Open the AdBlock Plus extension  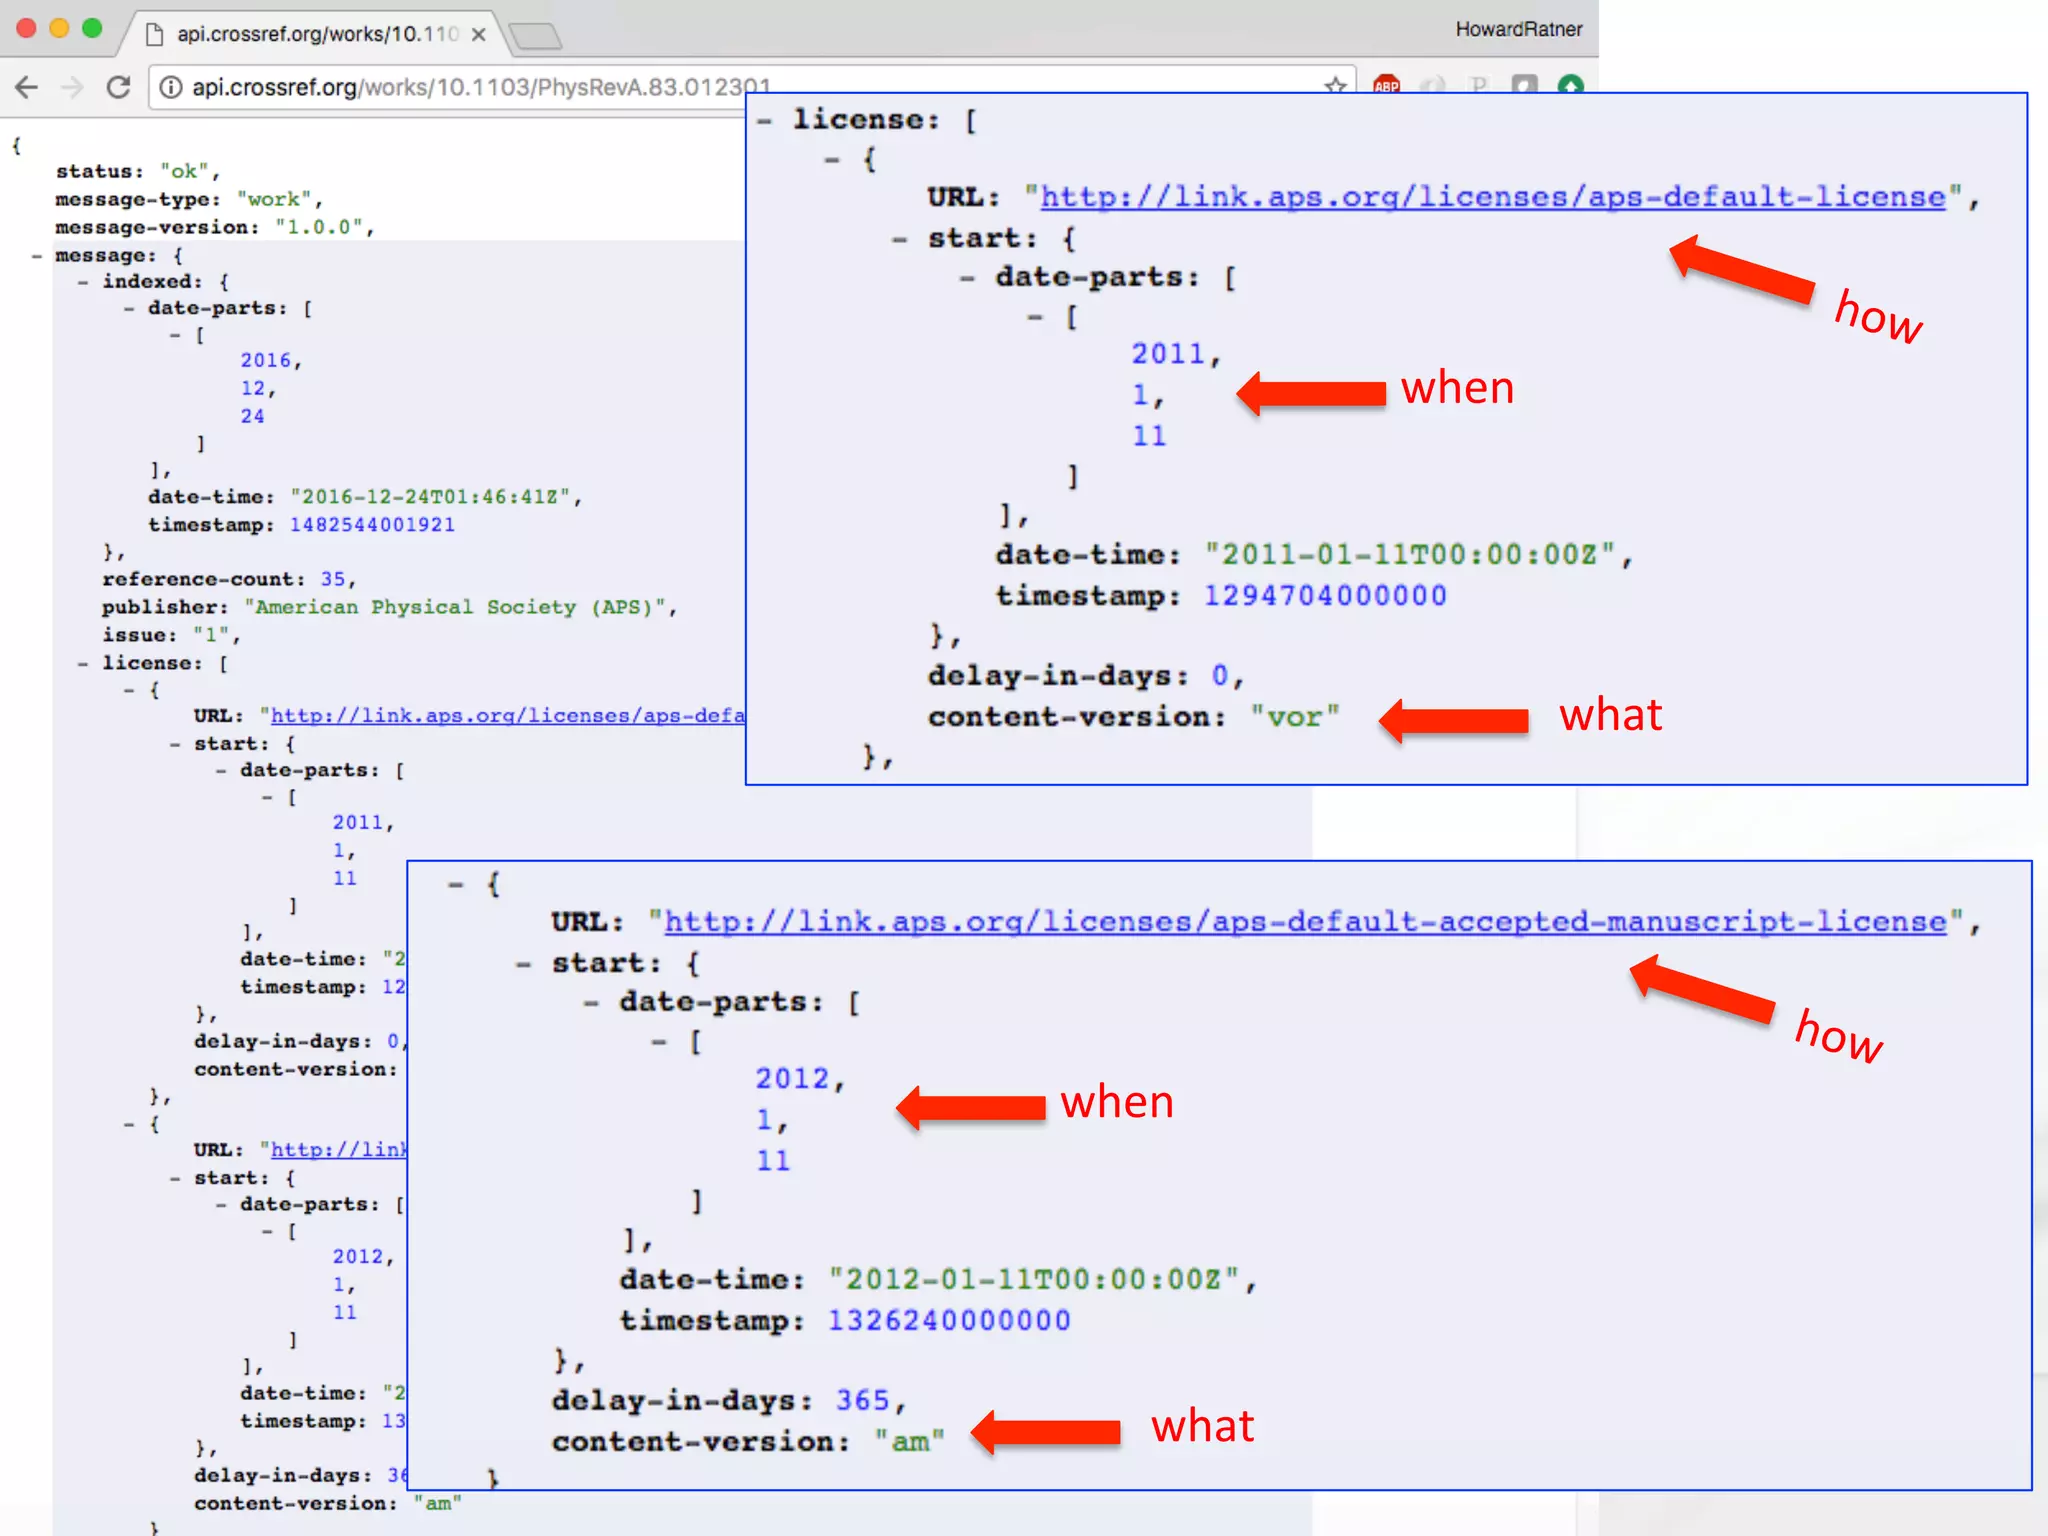(1386, 86)
